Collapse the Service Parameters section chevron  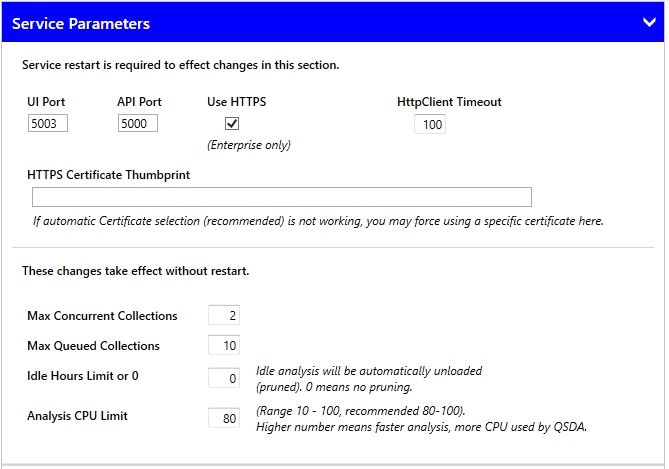click(649, 22)
